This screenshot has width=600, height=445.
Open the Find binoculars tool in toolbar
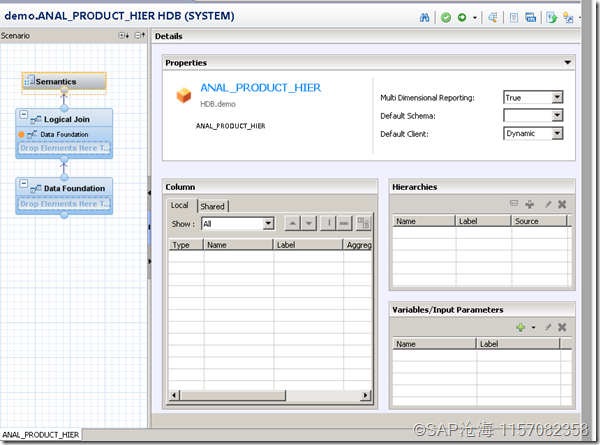(424, 18)
